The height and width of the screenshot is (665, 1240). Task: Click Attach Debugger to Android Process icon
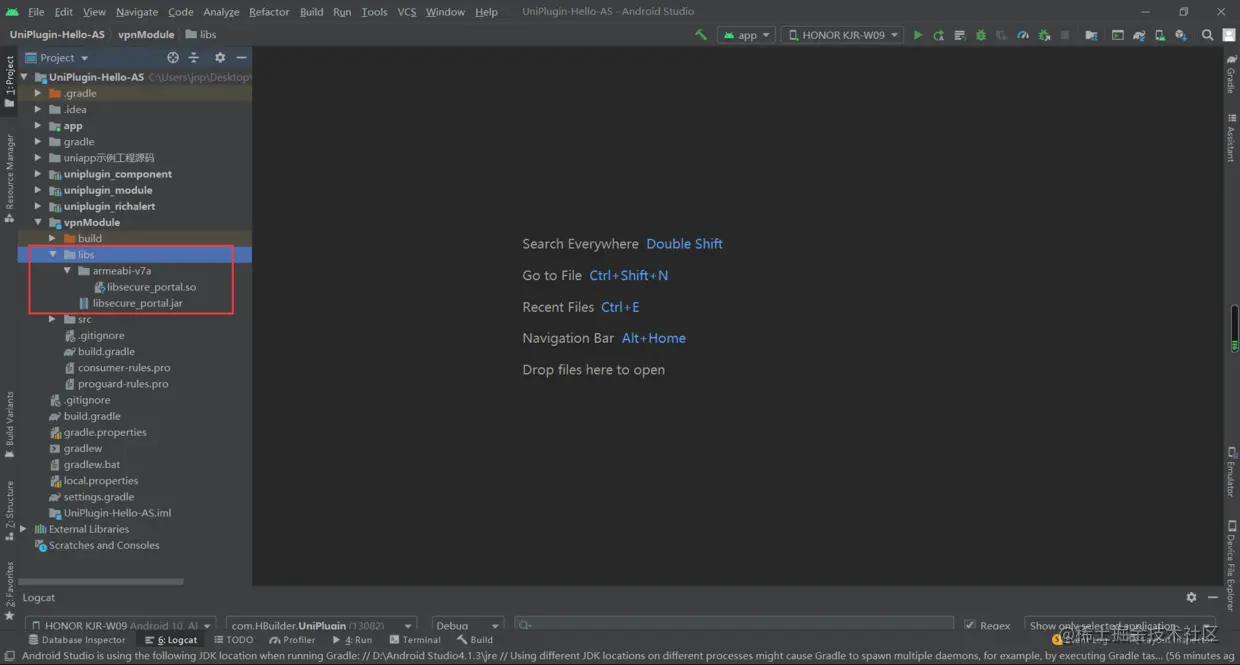click(1044, 35)
